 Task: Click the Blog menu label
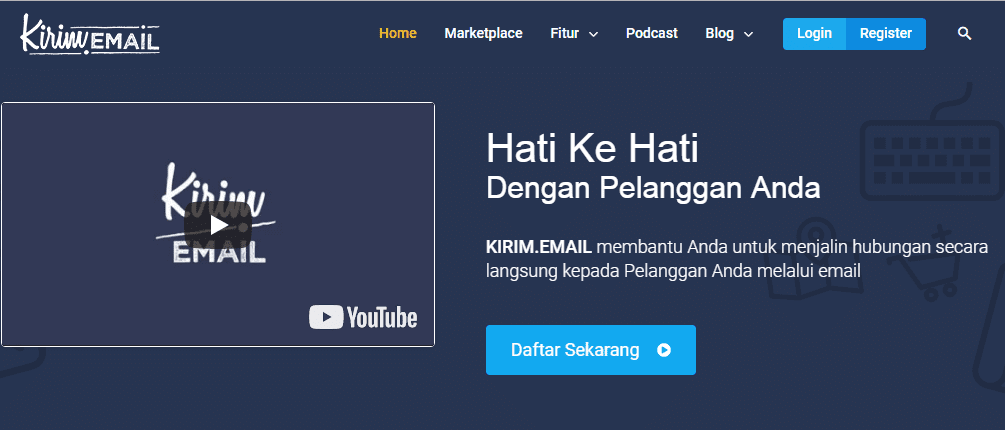[x=719, y=33]
